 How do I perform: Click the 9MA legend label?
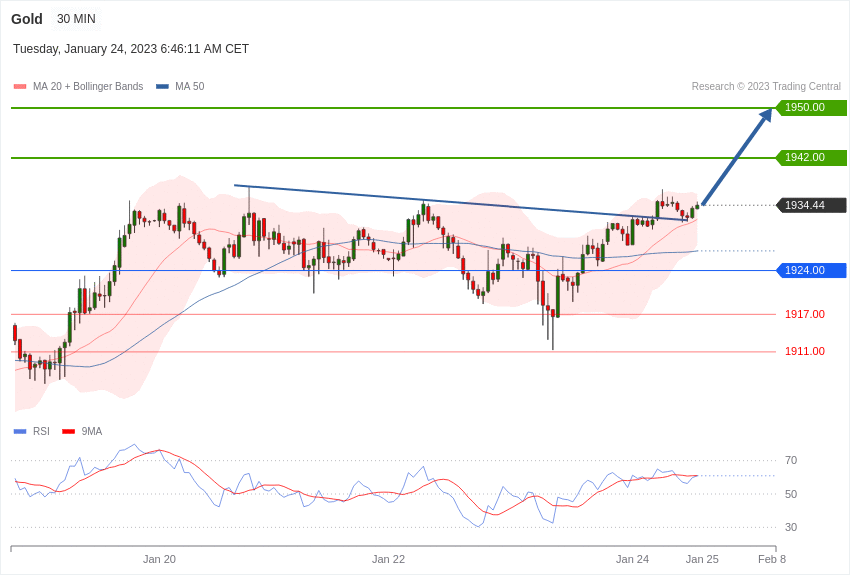[x=92, y=431]
